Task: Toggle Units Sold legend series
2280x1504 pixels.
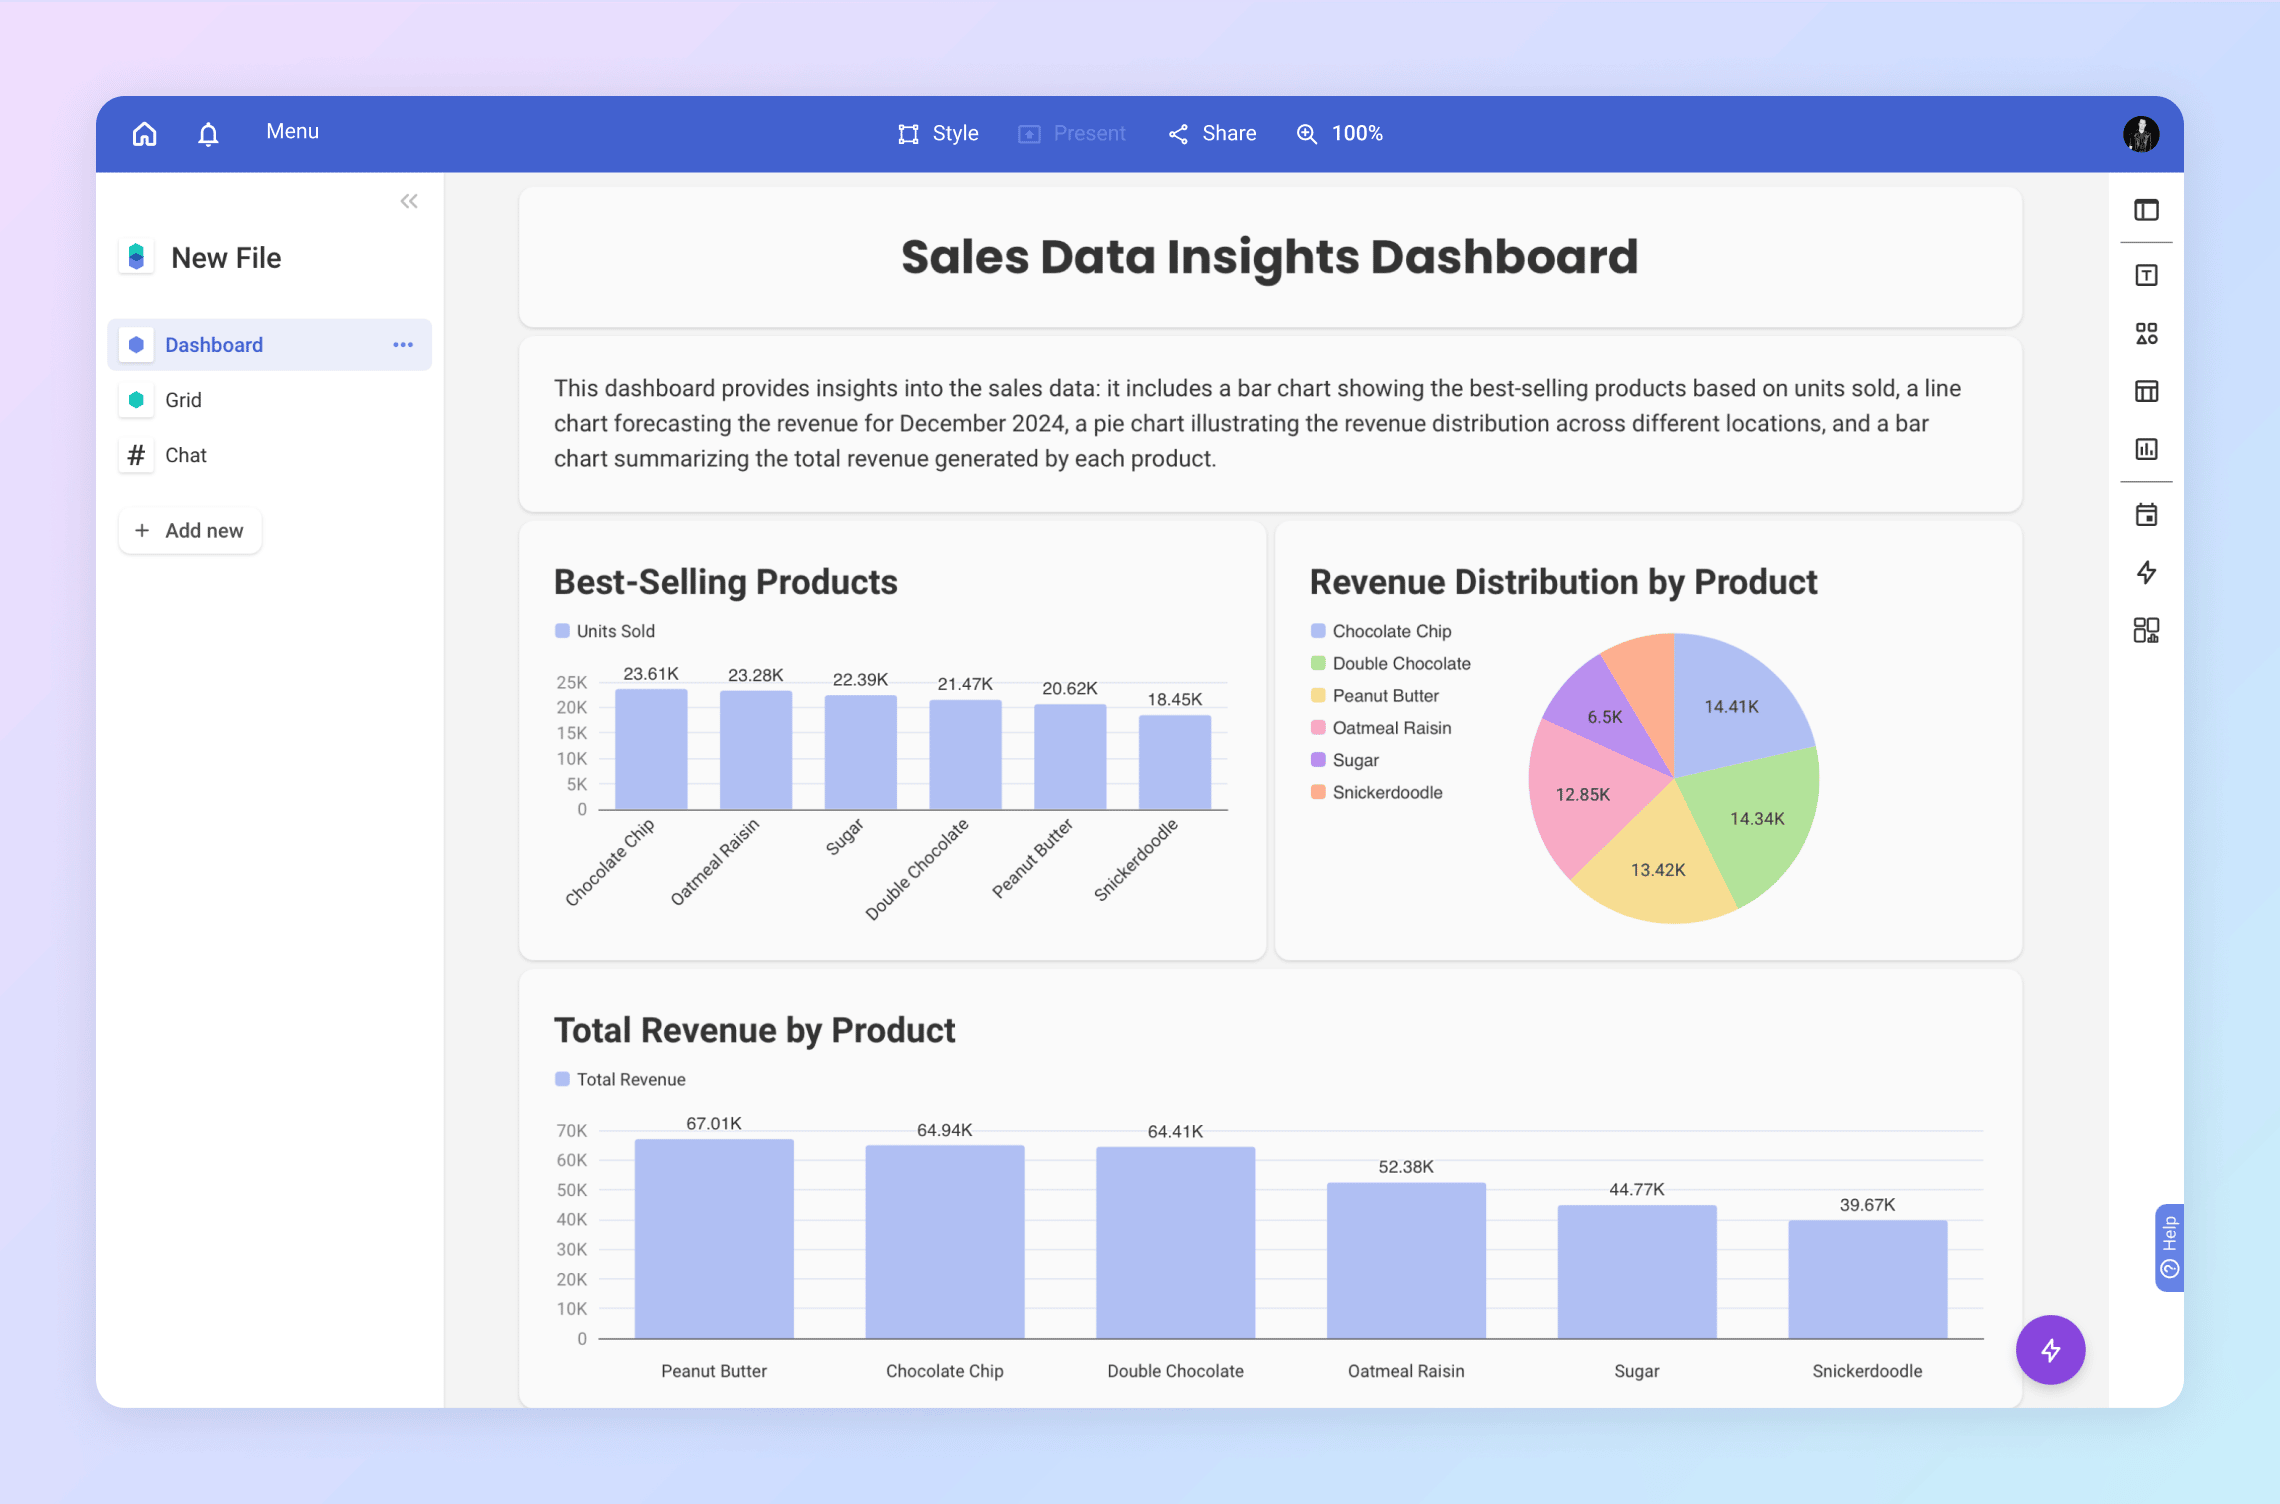Action: 605,631
